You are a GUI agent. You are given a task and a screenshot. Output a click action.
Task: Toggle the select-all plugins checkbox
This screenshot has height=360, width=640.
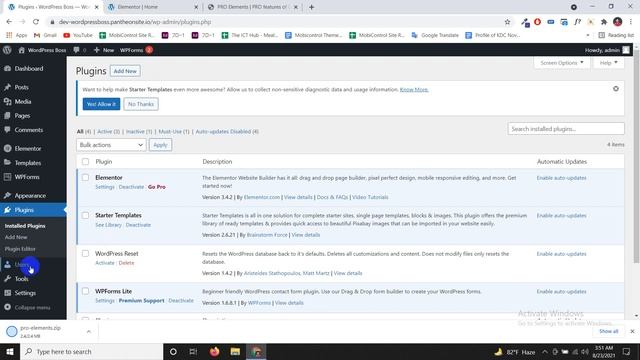click(85, 162)
